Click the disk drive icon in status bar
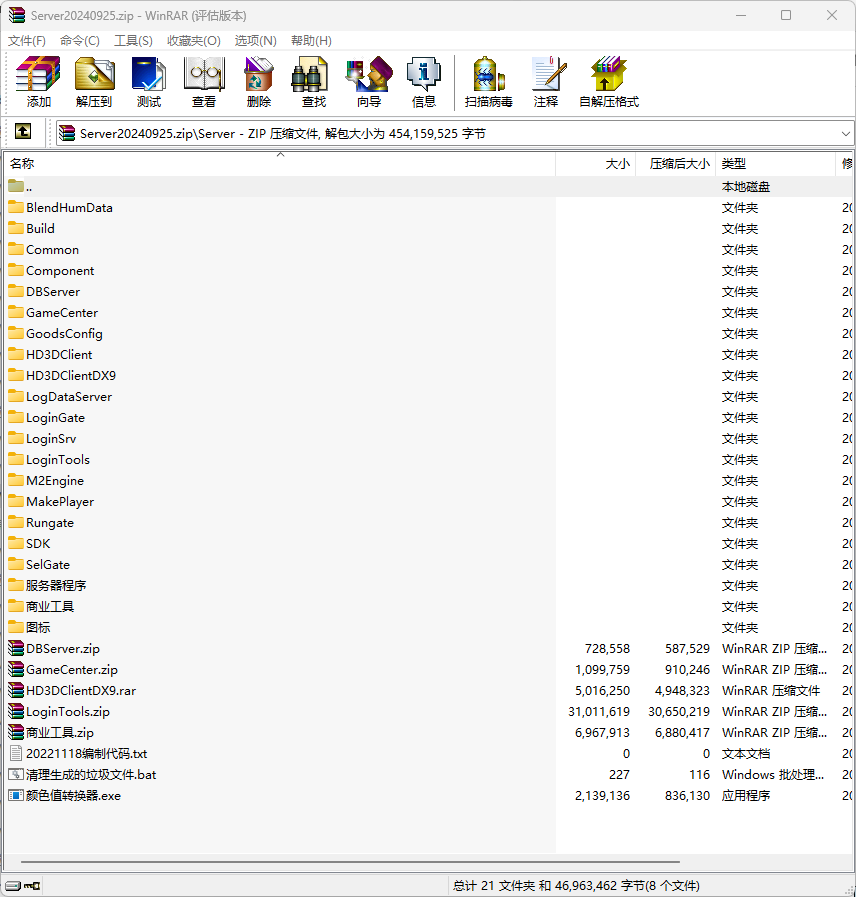 point(13,886)
